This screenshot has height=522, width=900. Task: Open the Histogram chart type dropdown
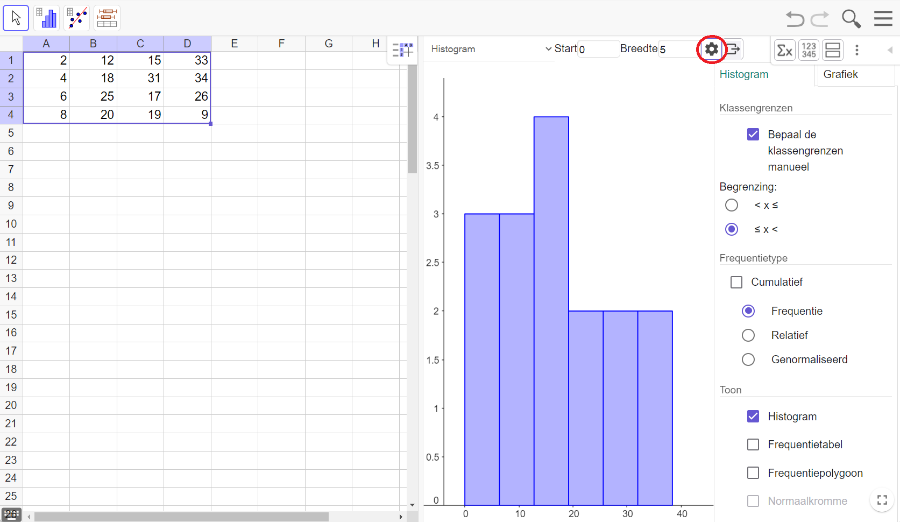(490, 49)
